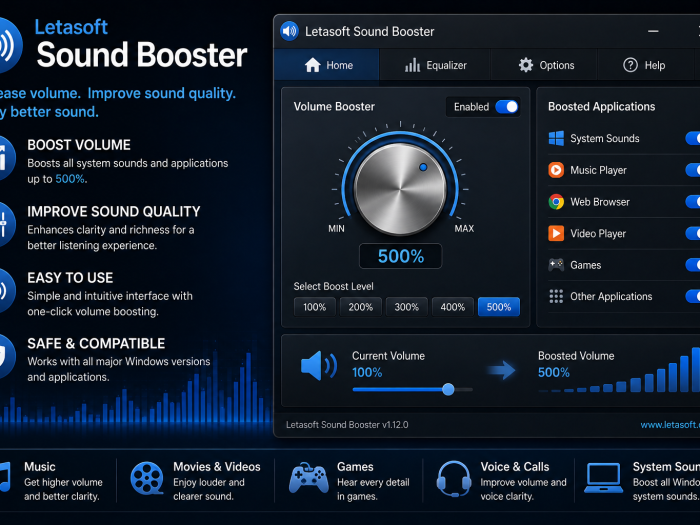Click the Select Boost Level label
Viewport: 700px width, 525px height.
(333, 287)
